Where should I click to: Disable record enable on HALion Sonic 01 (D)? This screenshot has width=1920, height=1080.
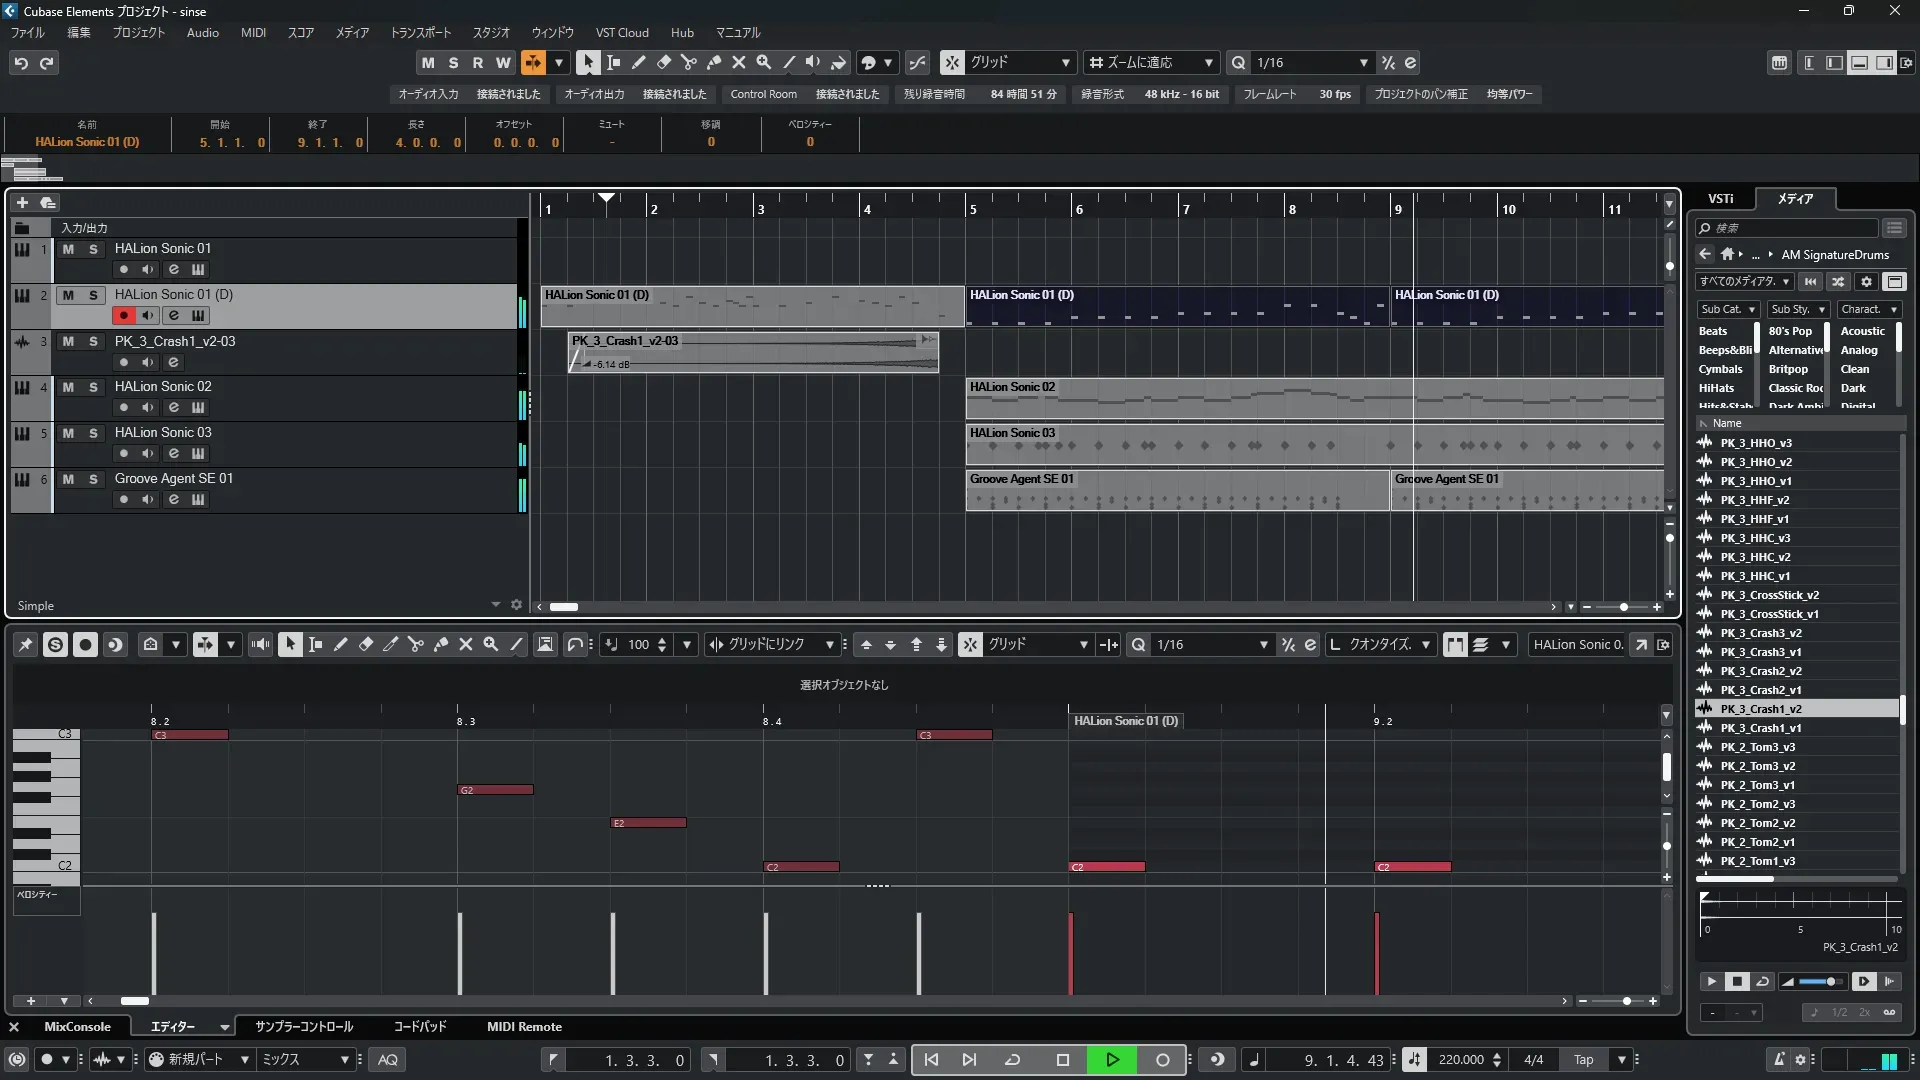pos(123,315)
